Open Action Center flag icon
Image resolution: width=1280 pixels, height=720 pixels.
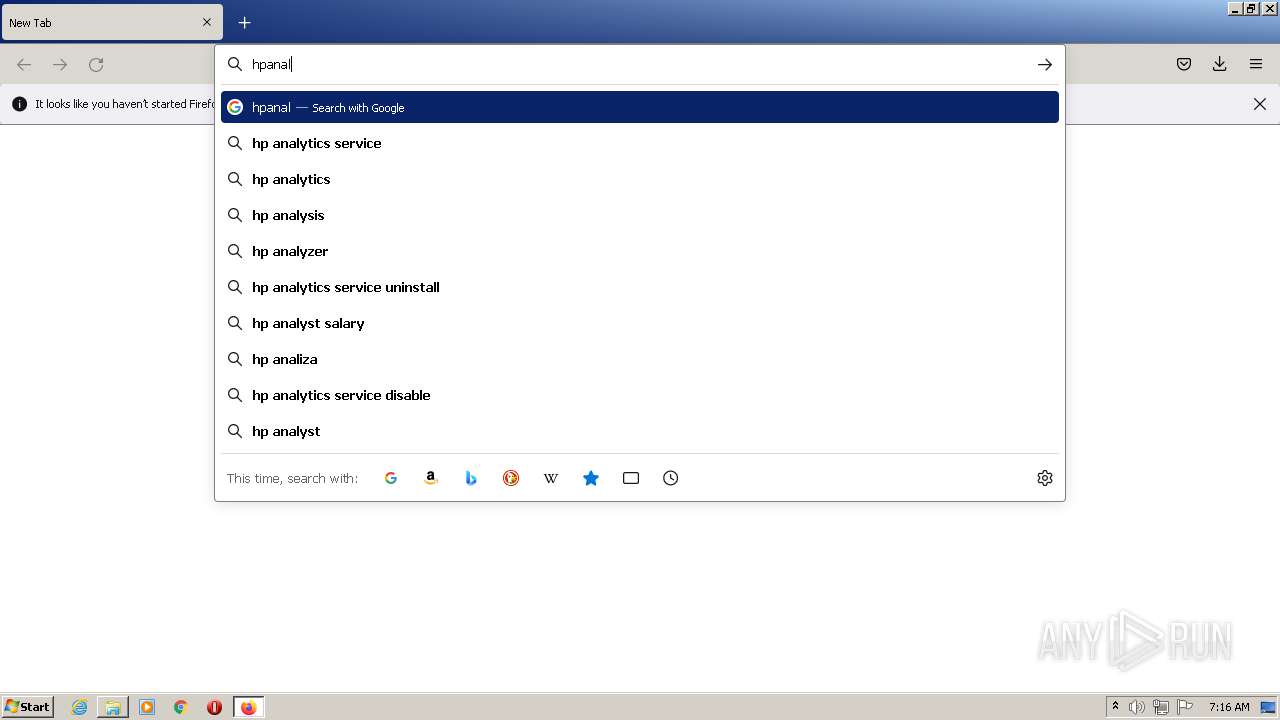[1185, 707]
